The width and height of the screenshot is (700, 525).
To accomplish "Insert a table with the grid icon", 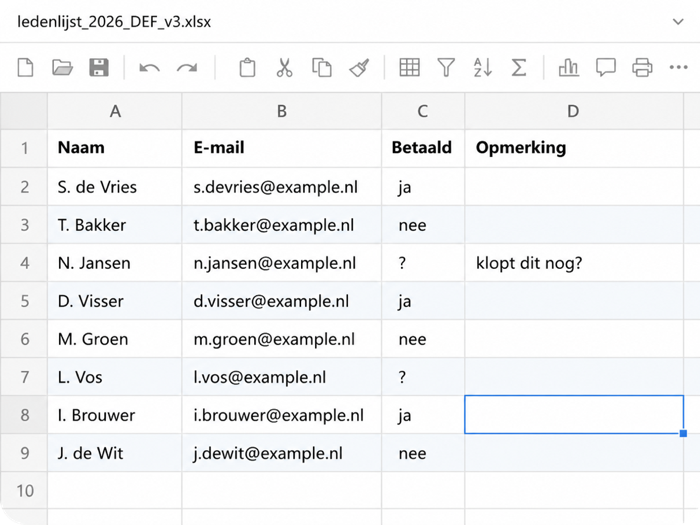I will 409,68.
